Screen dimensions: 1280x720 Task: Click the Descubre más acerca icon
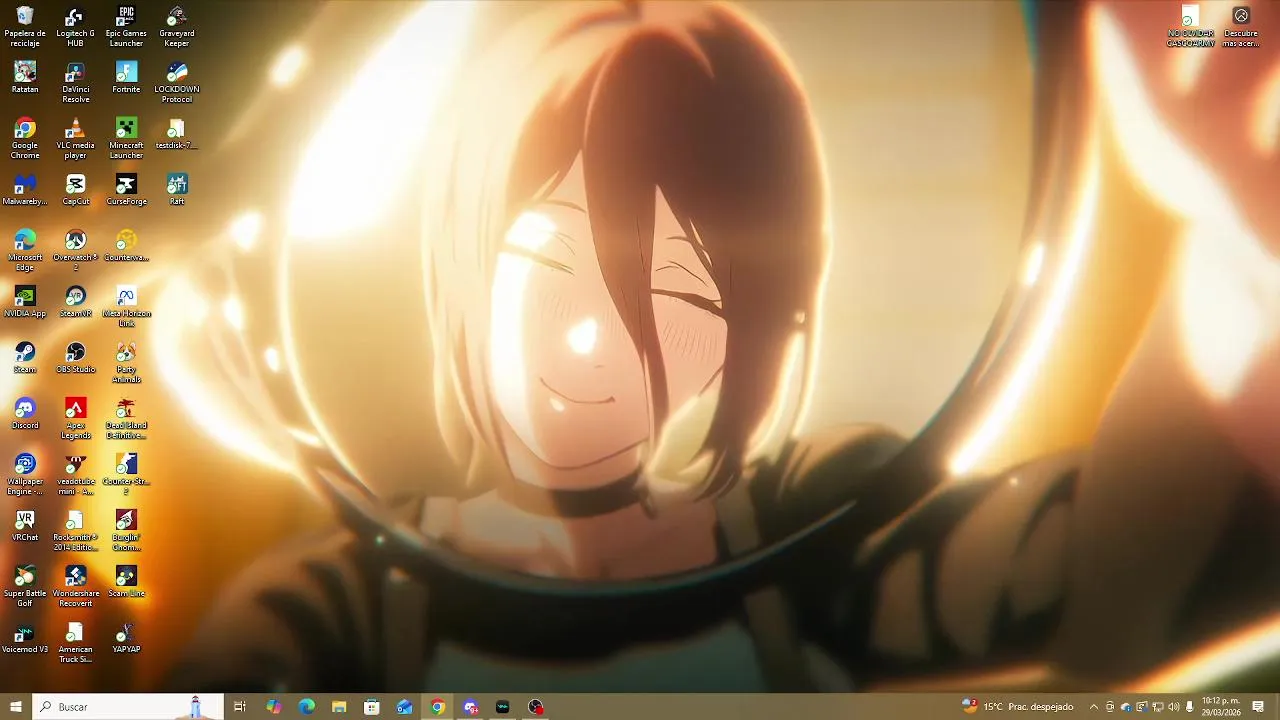[x=1241, y=27]
